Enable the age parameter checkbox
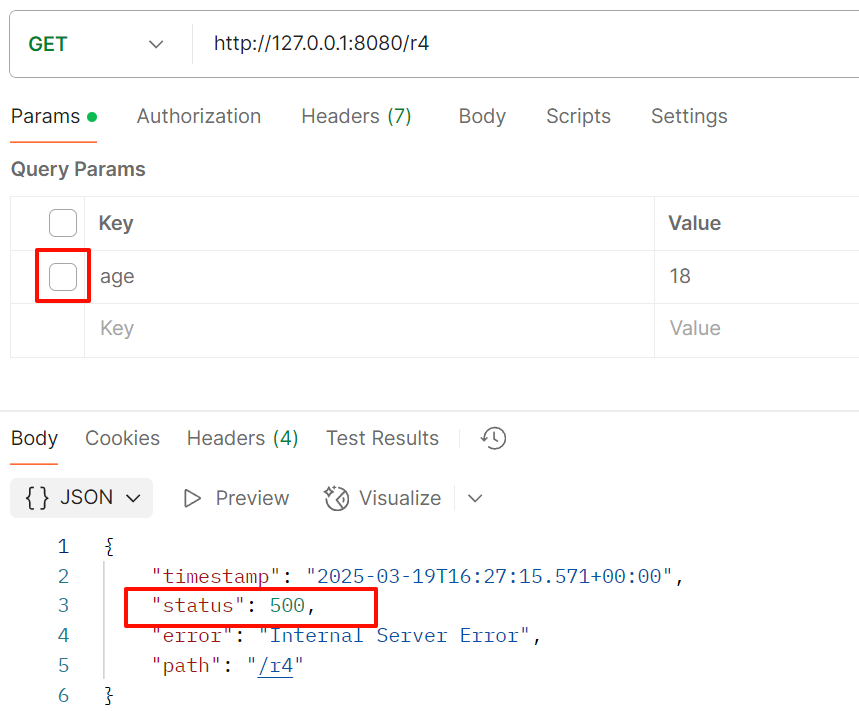The image size is (859, 711). (x=63, y=277)
